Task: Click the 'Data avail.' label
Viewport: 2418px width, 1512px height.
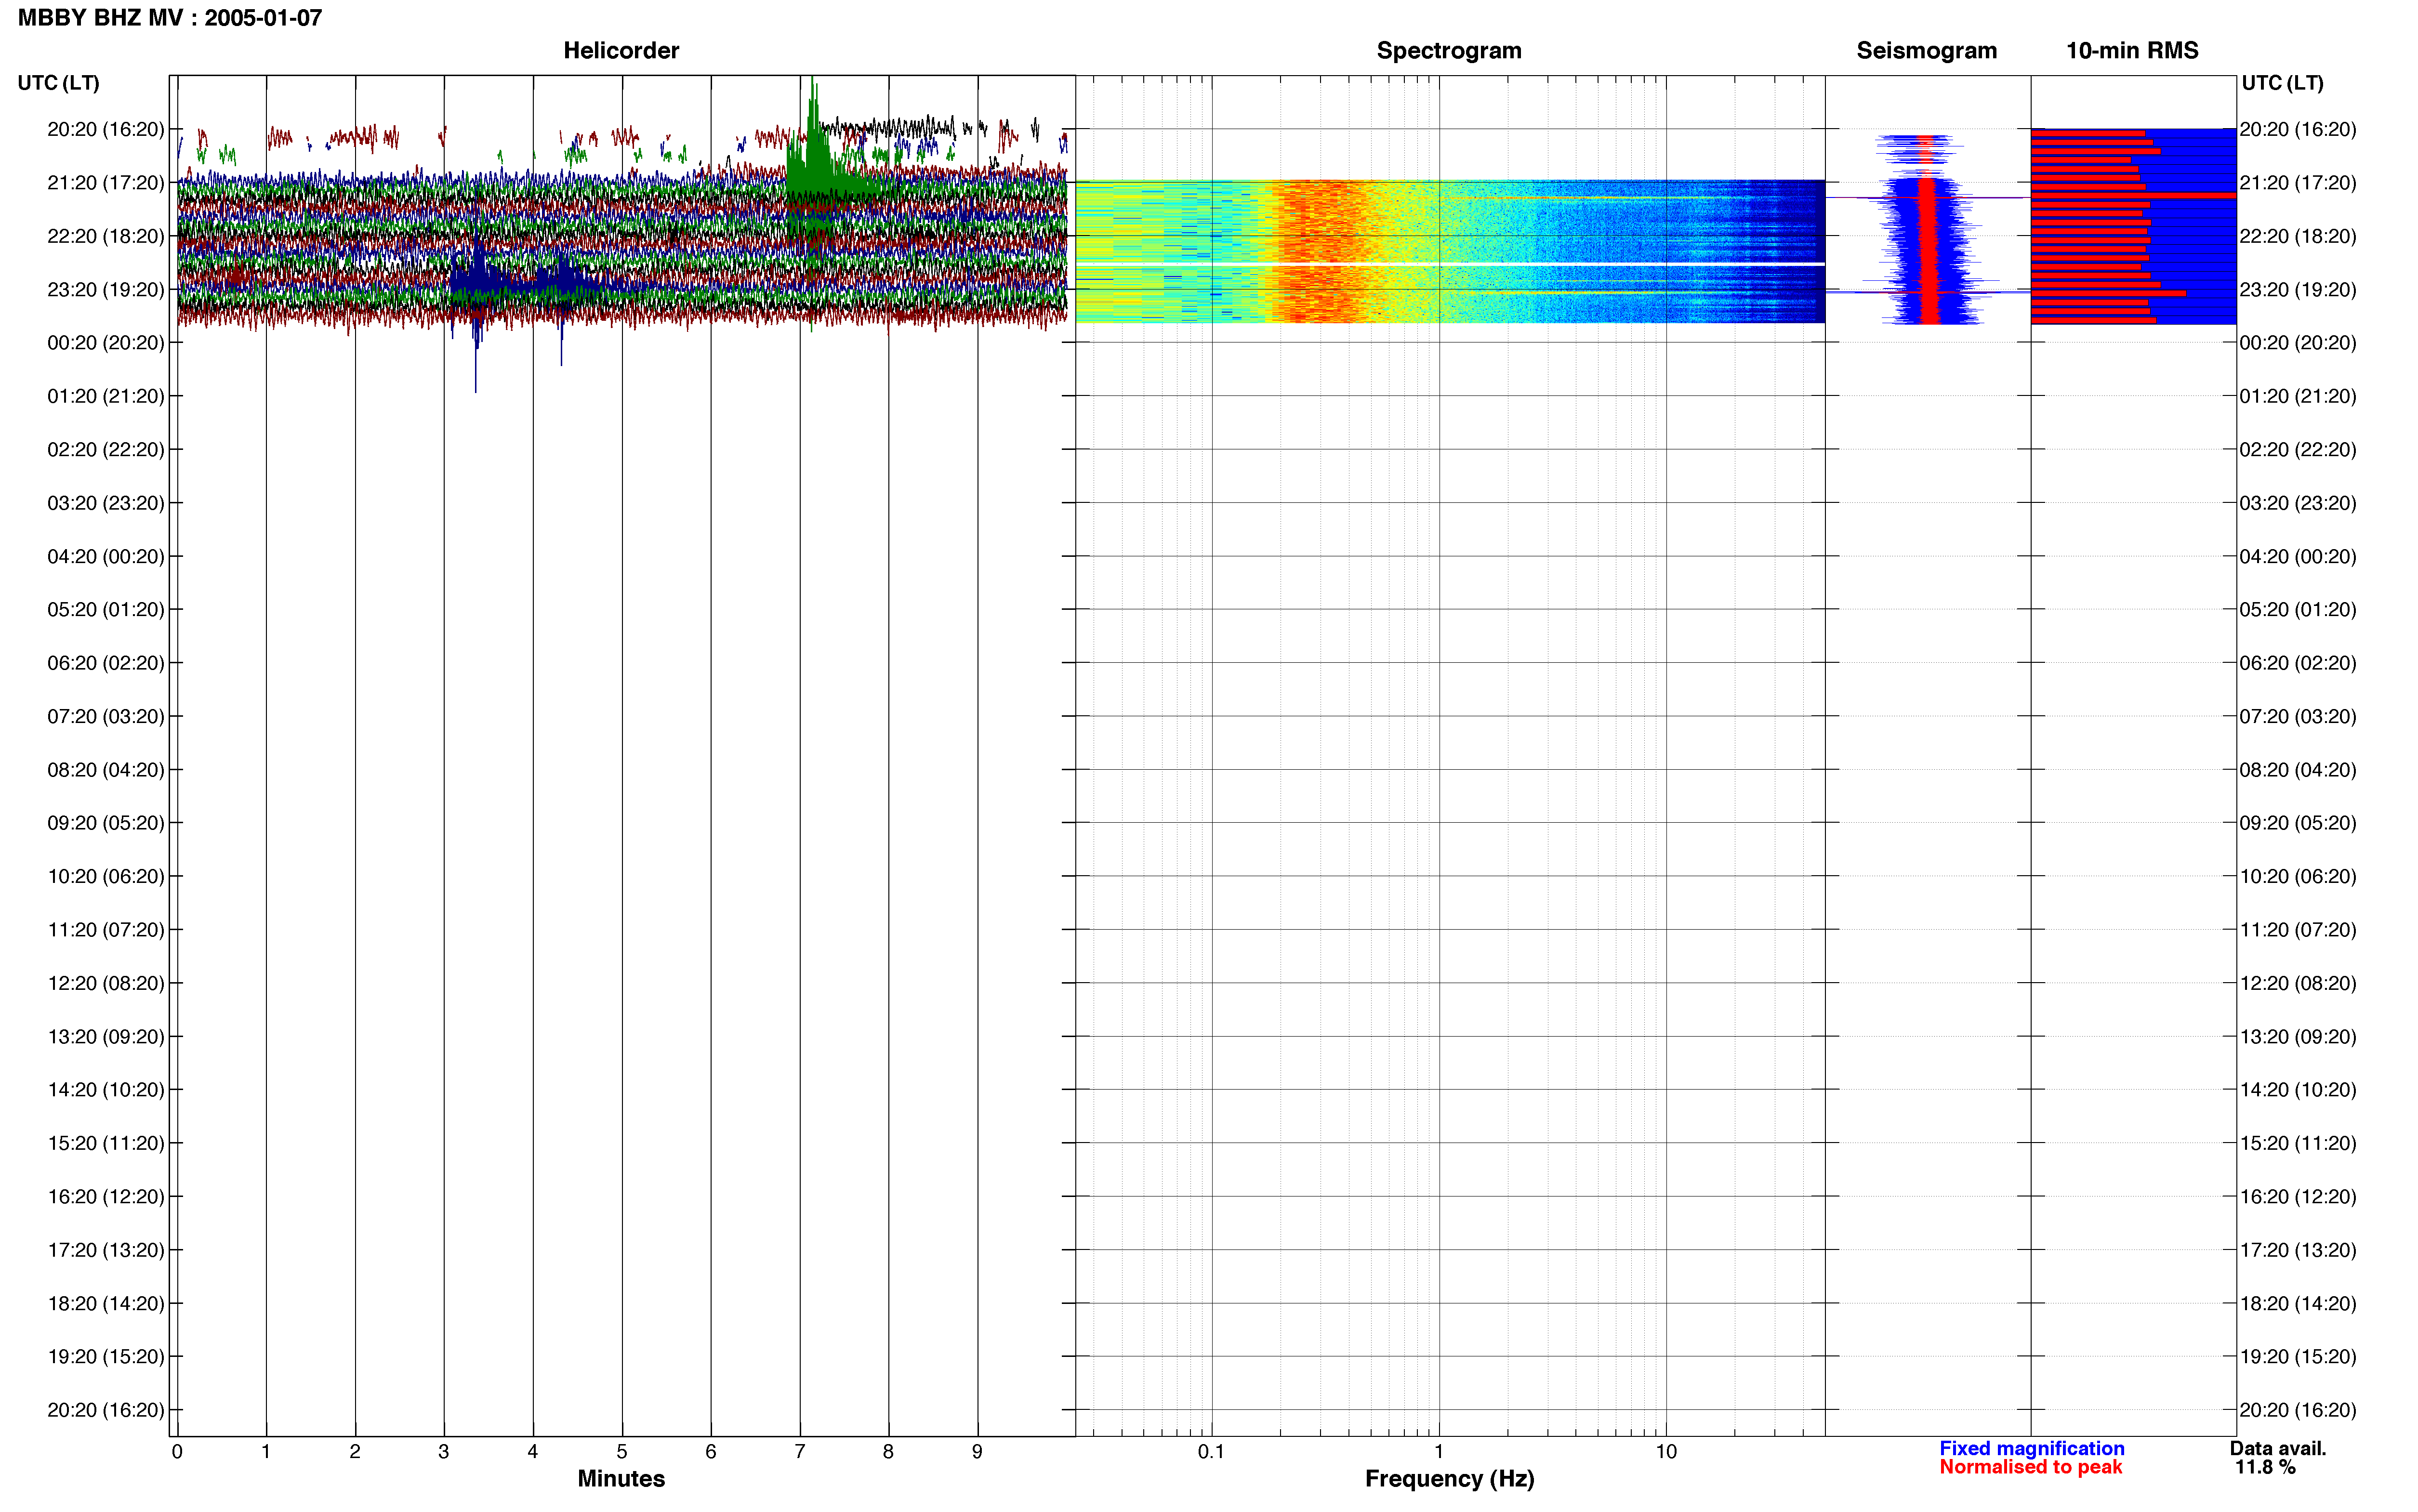Action: tap(2278, 1448)
